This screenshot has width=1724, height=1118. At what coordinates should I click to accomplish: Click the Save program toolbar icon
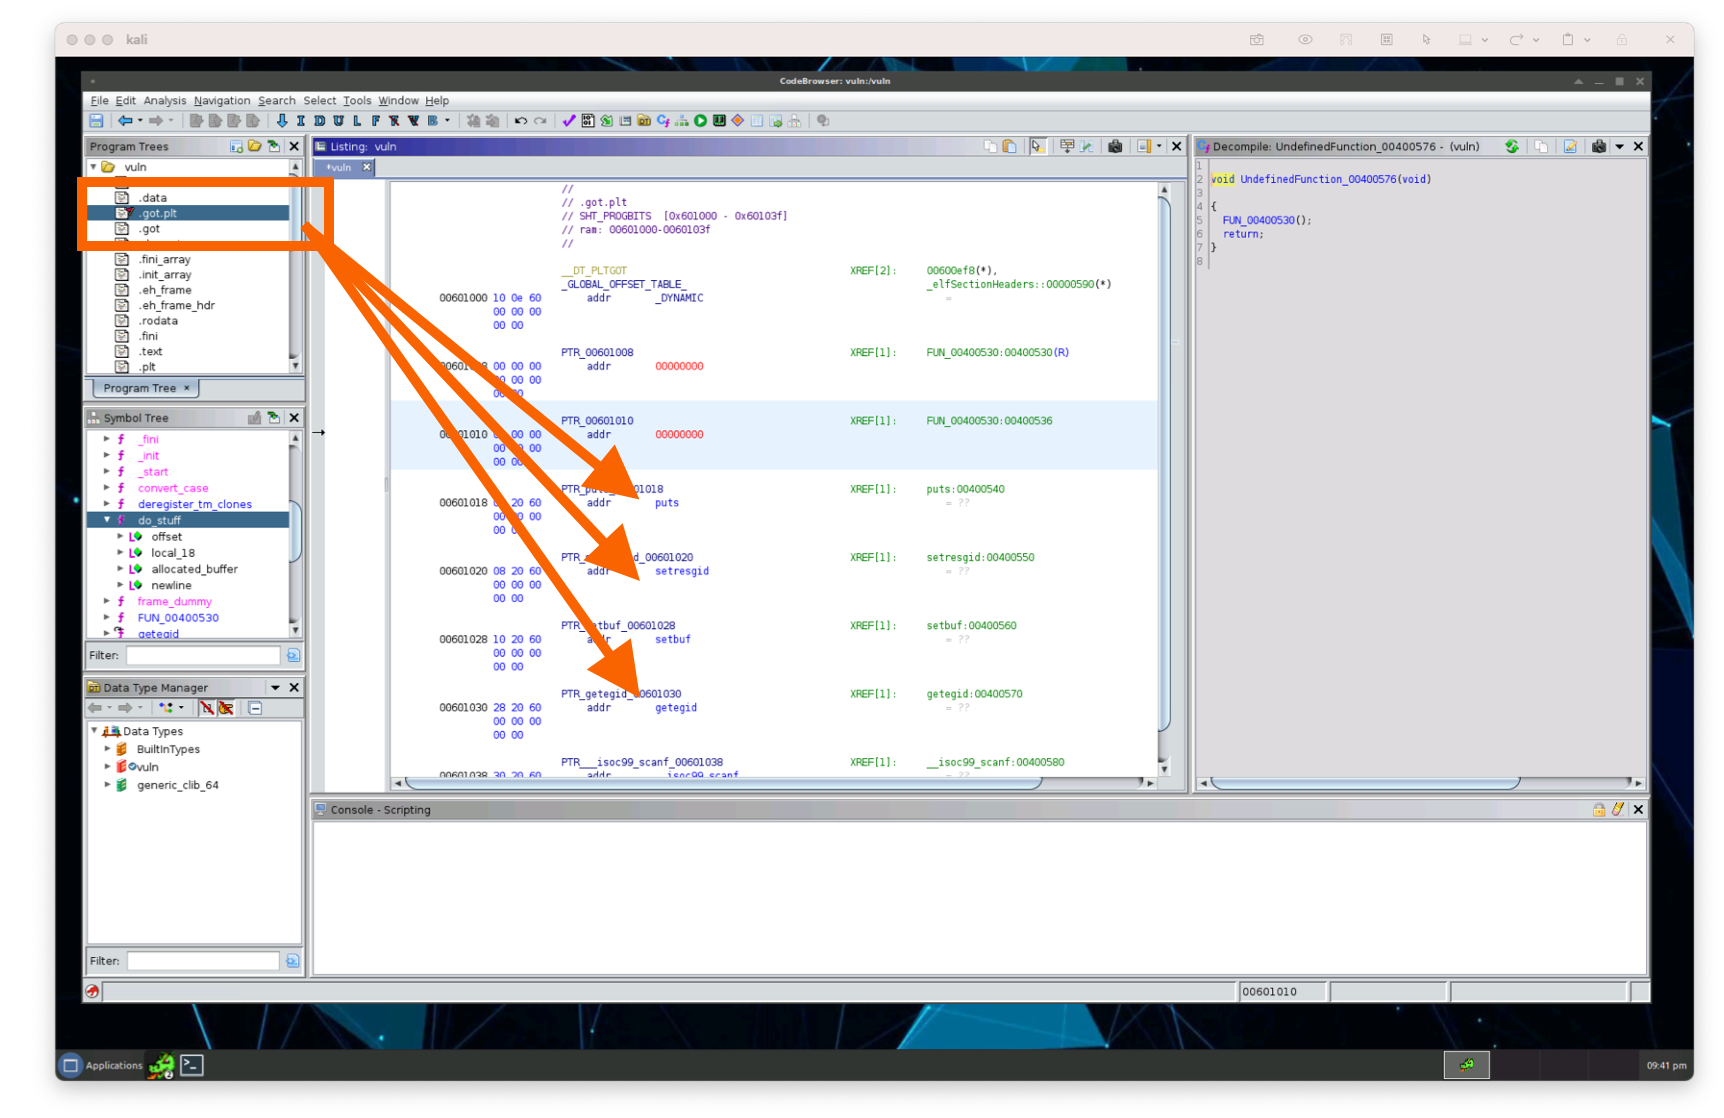click(x=96, y=121)
